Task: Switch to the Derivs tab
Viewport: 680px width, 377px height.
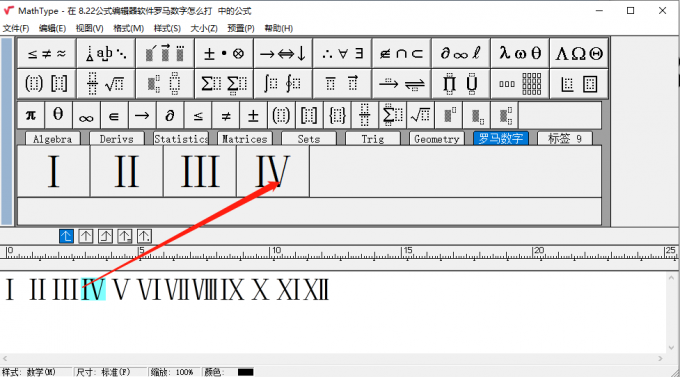Action: [x=116, y=139]
